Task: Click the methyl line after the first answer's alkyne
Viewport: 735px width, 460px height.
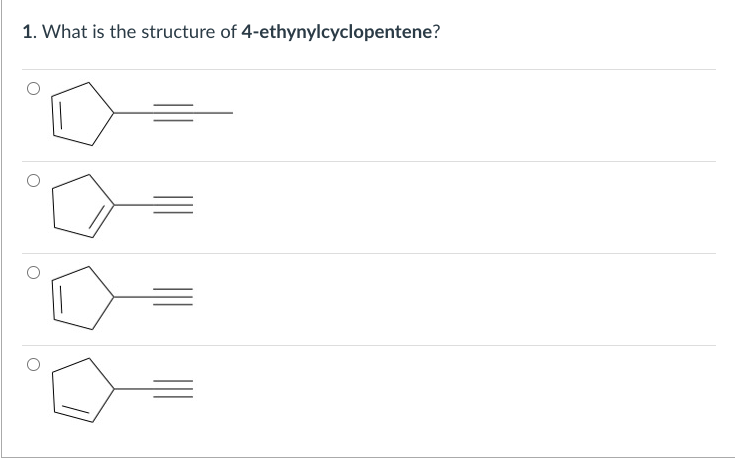Action: click(x=213, y=113)
